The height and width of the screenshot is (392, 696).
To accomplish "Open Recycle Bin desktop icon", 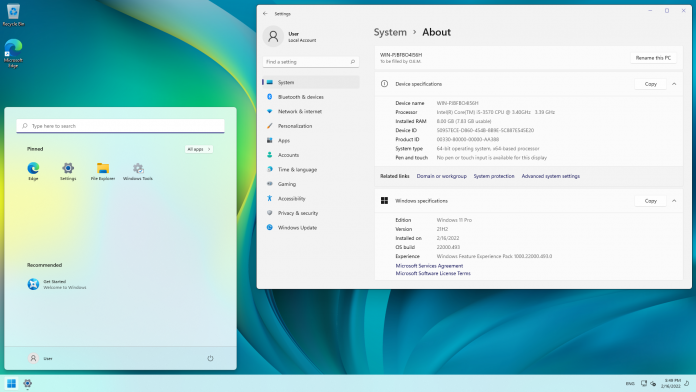I will coord(13,15).
